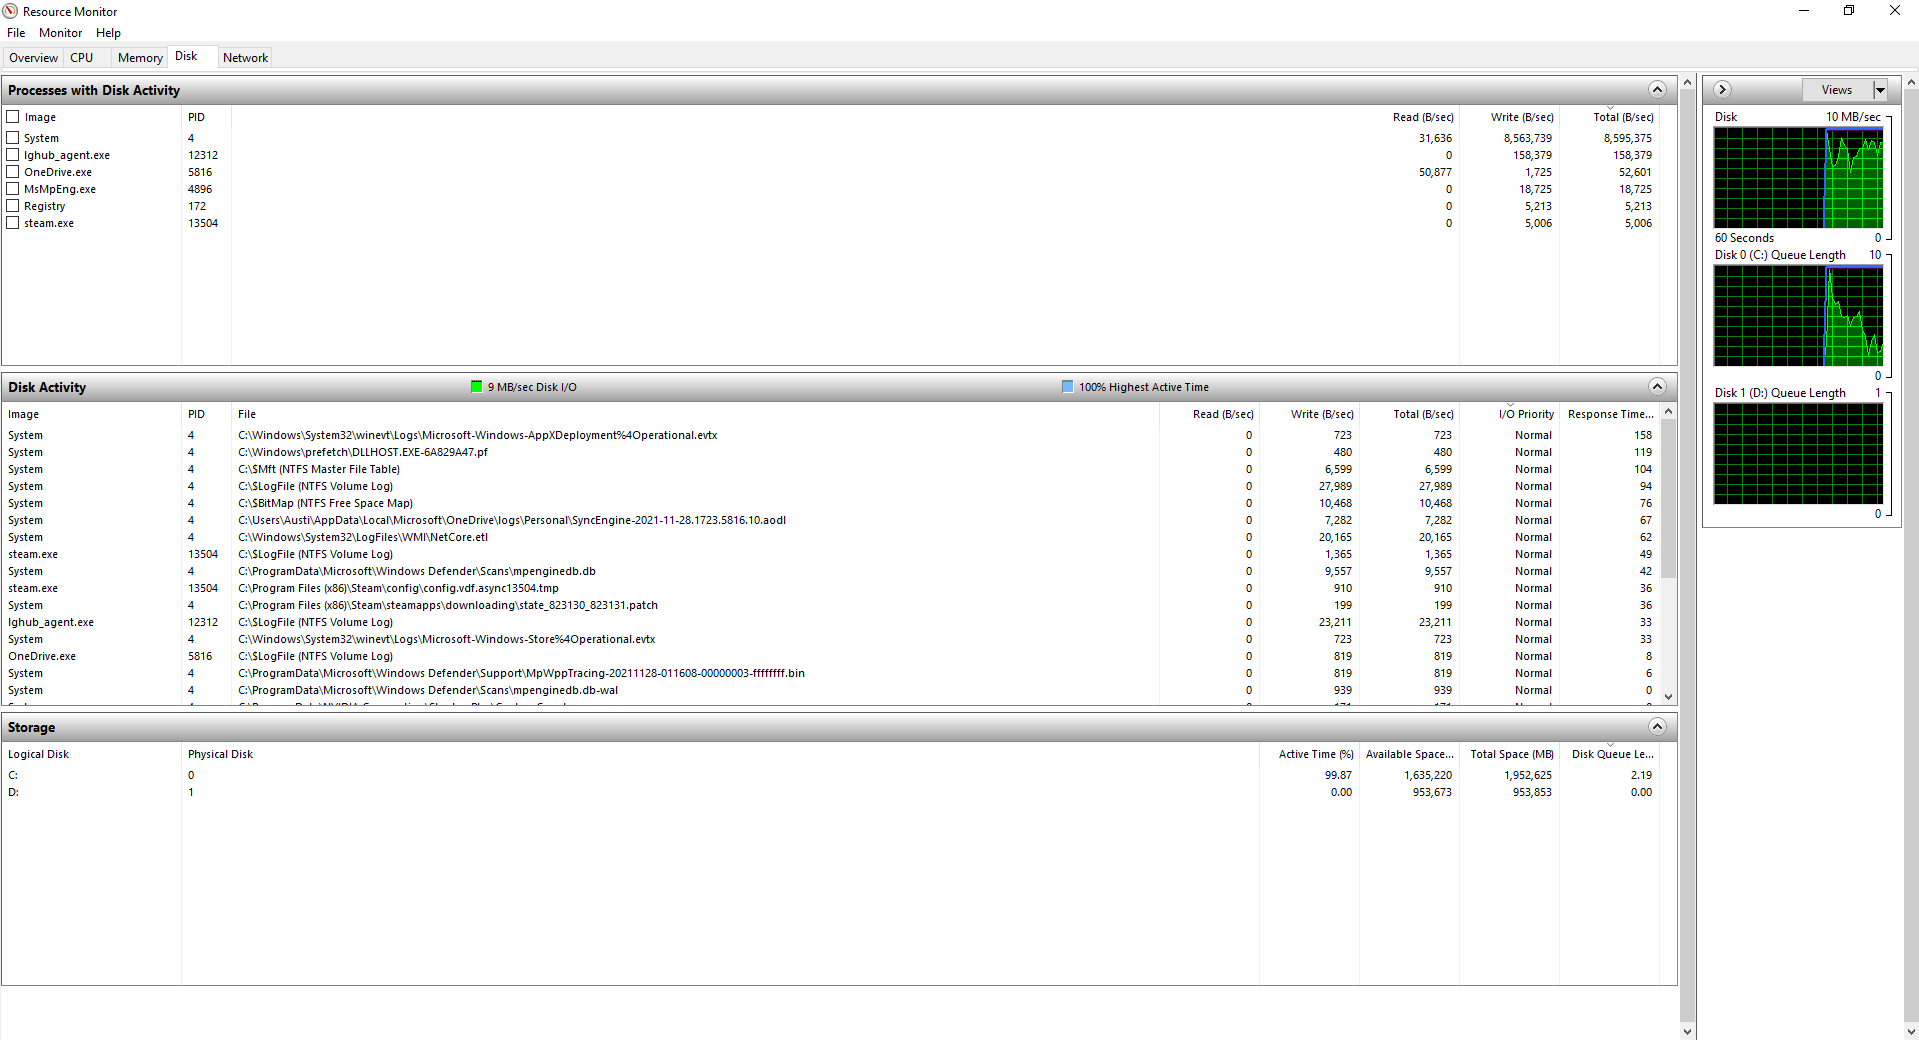
Task: Click Disk Activity scrollbar down arrow
Action: point(1668,696)
